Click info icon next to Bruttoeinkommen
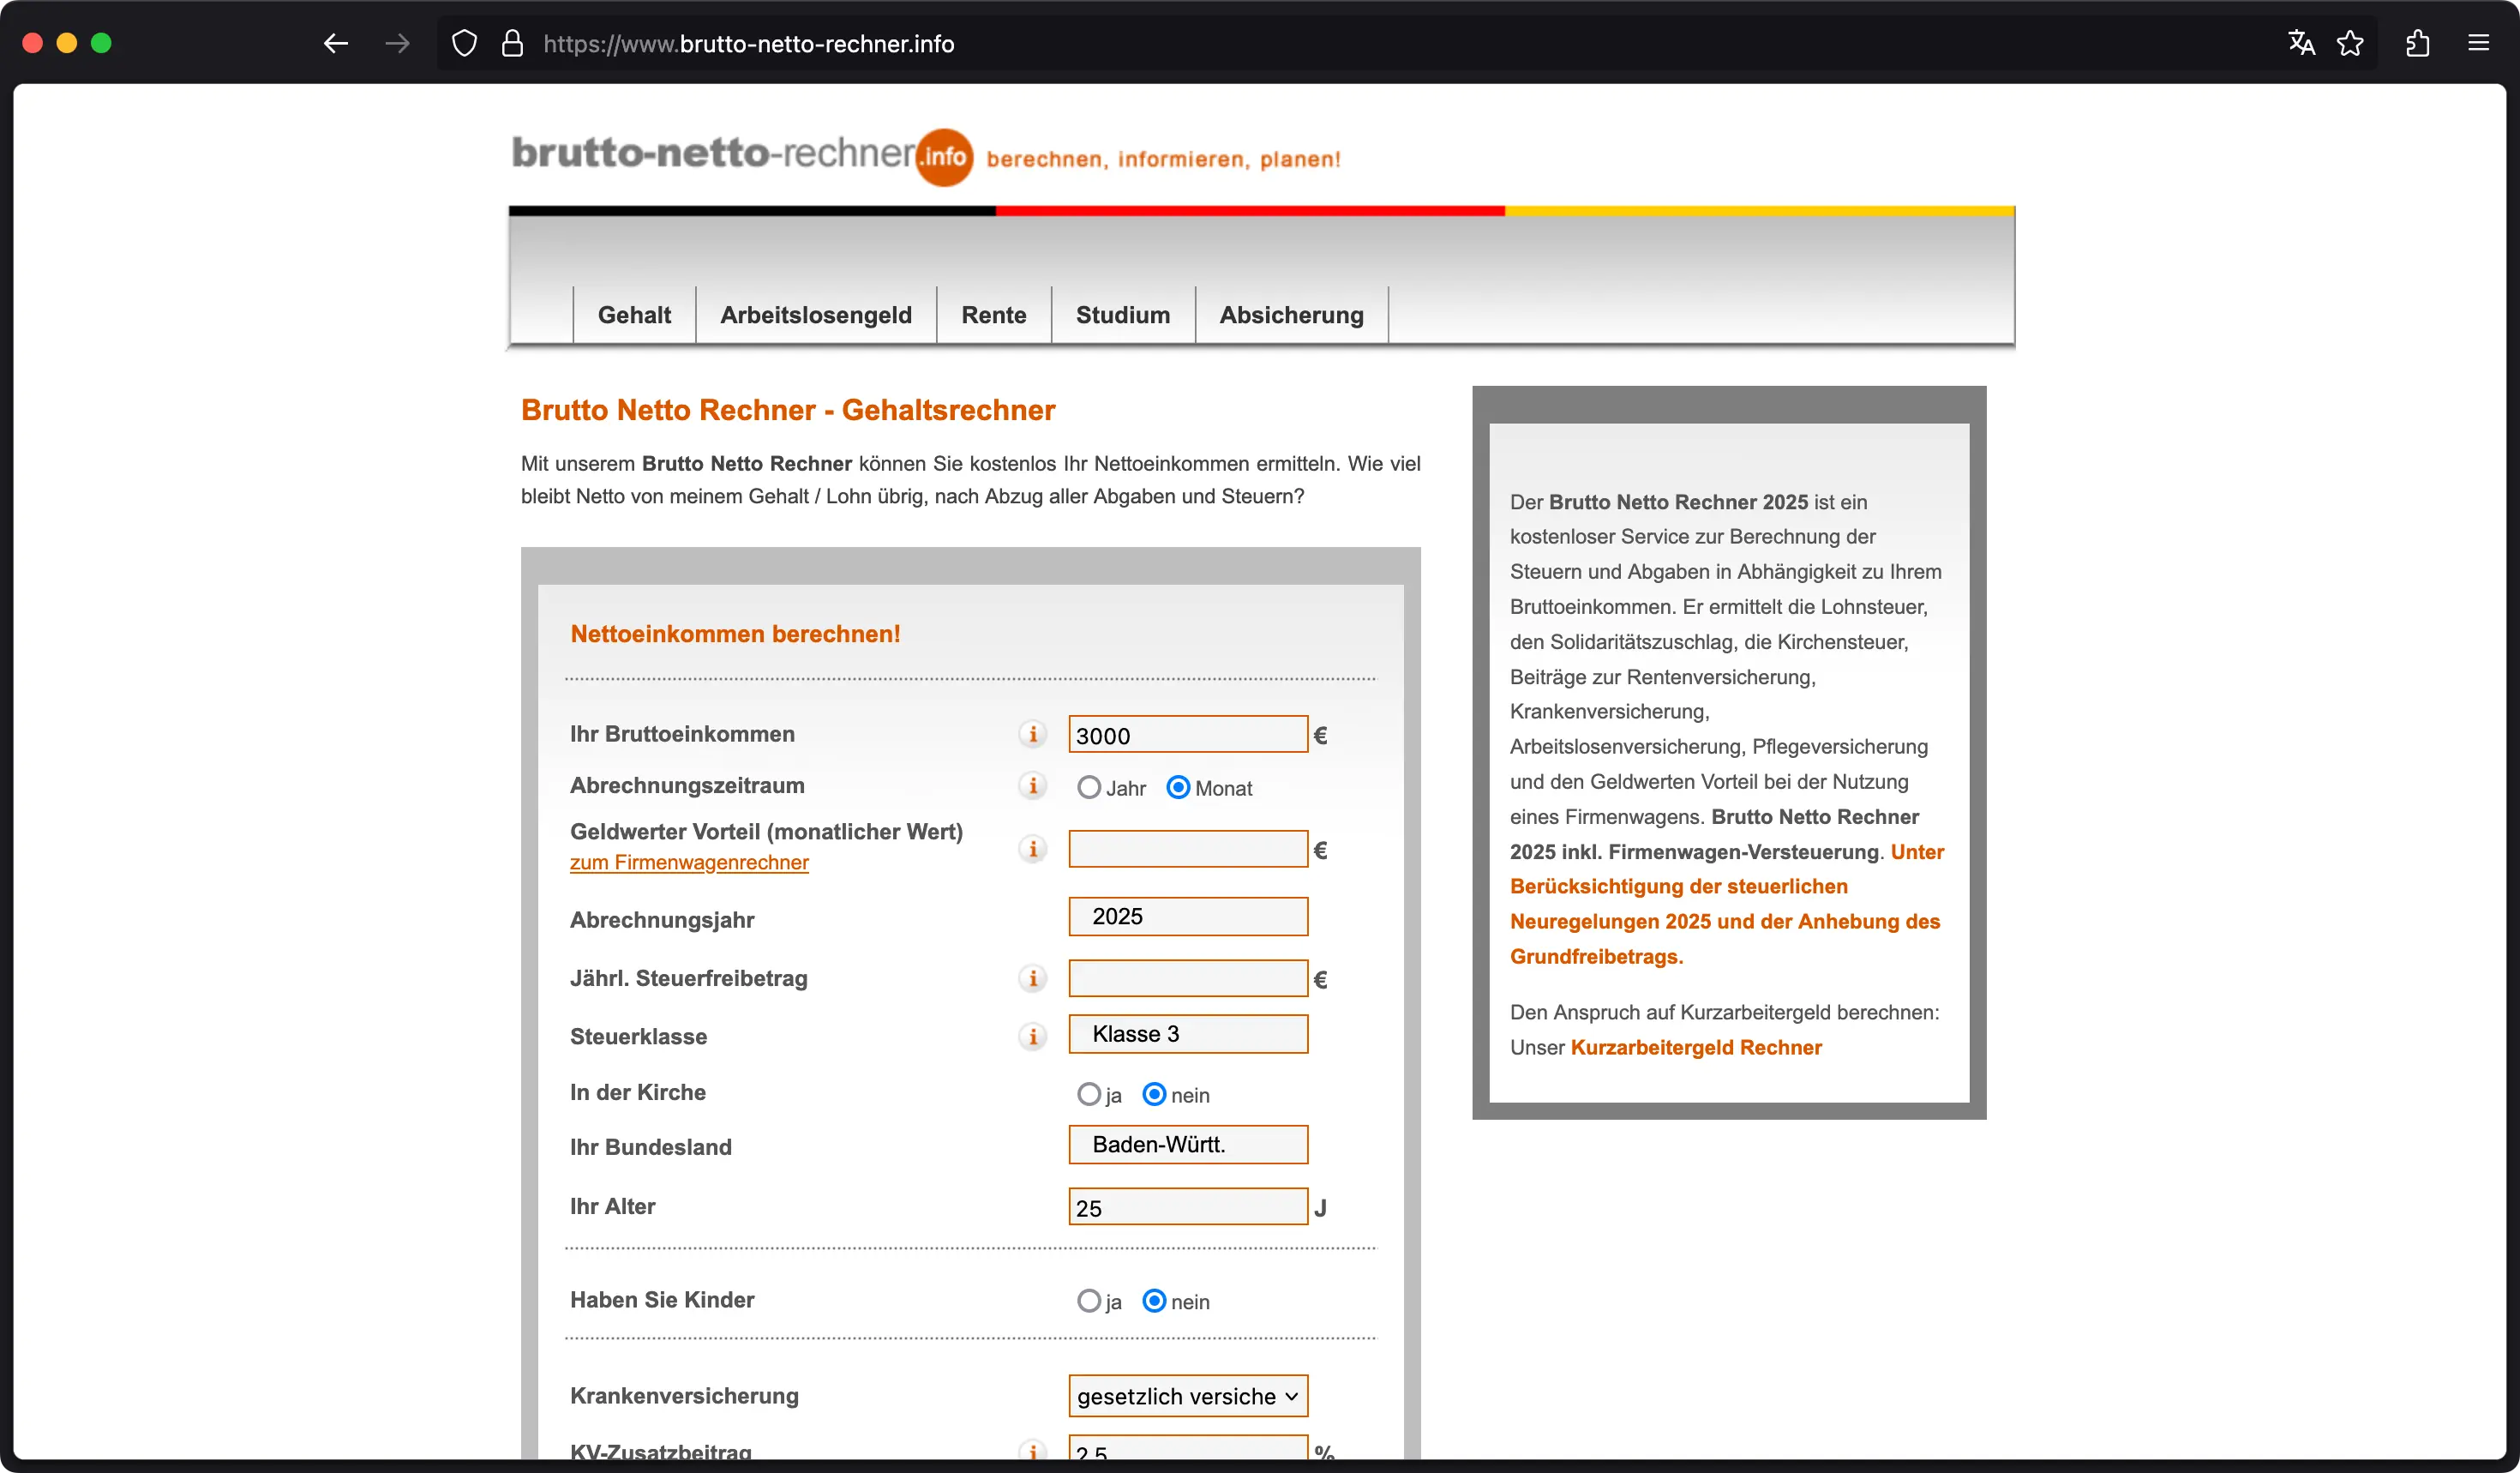2520x1473 pixels. tap(1032, 734)
